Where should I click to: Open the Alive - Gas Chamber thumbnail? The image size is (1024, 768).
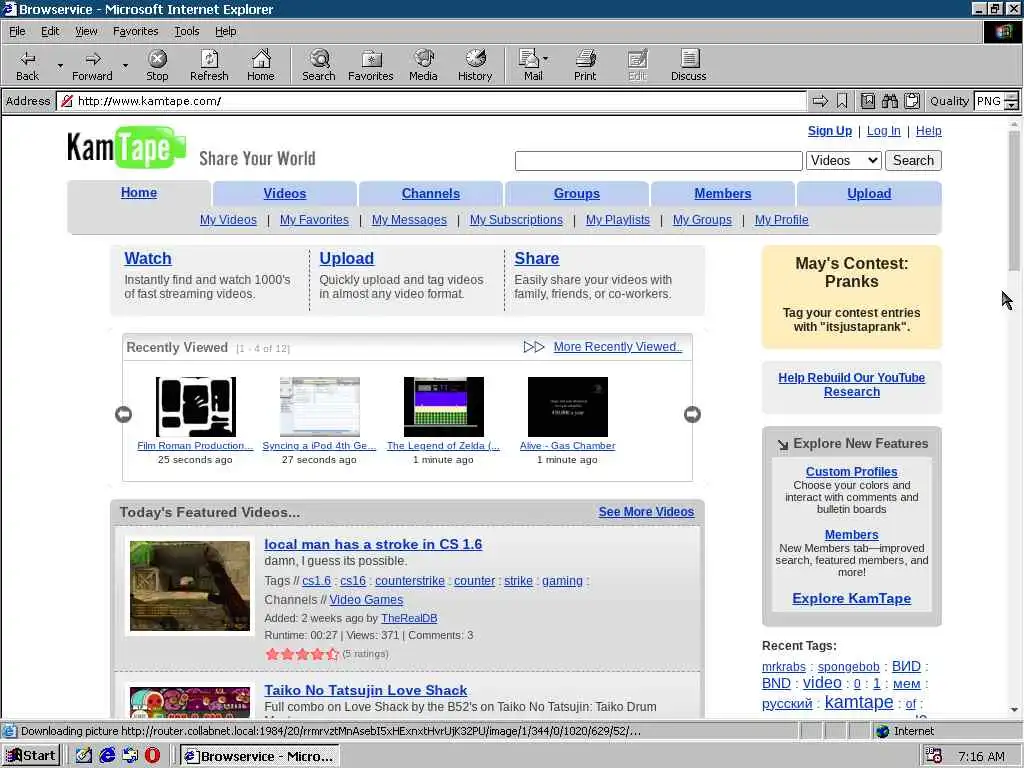pos(568,407)
